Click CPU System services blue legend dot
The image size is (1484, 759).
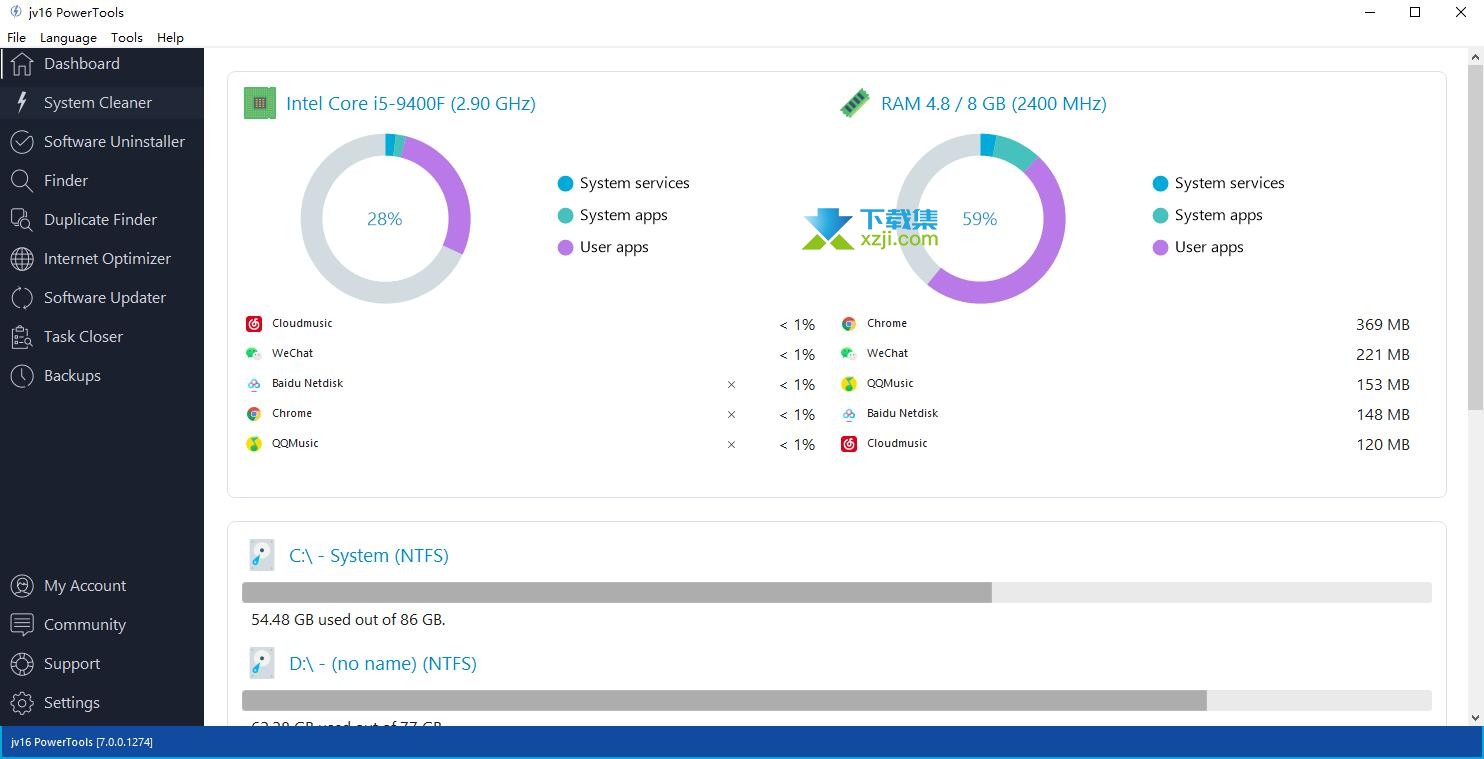point(565,183)
